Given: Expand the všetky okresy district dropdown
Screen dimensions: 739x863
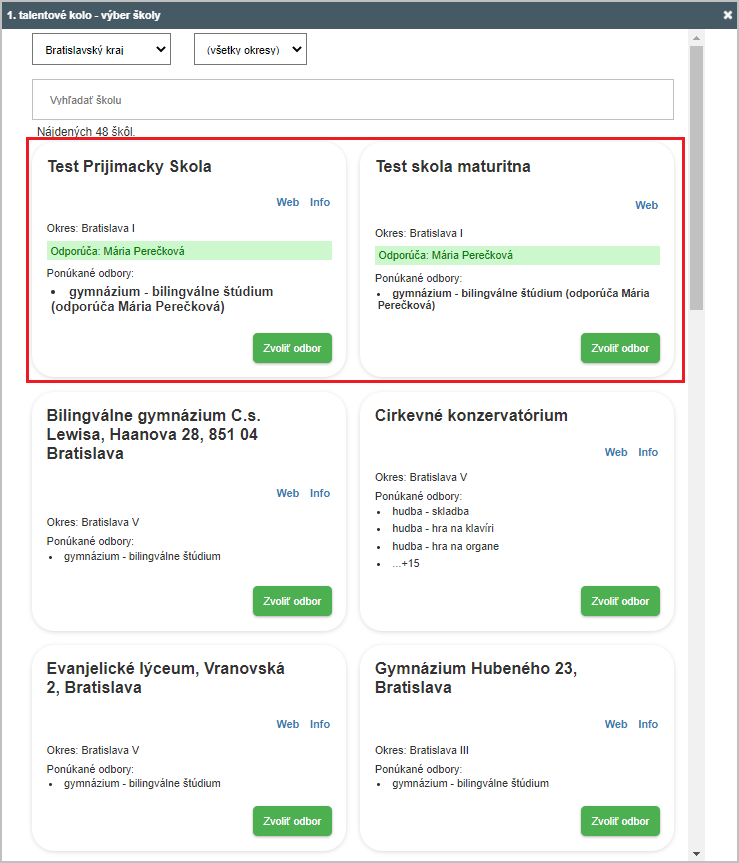Looking at the screenshot, I should pyautogui.click(x=250, y=50).
